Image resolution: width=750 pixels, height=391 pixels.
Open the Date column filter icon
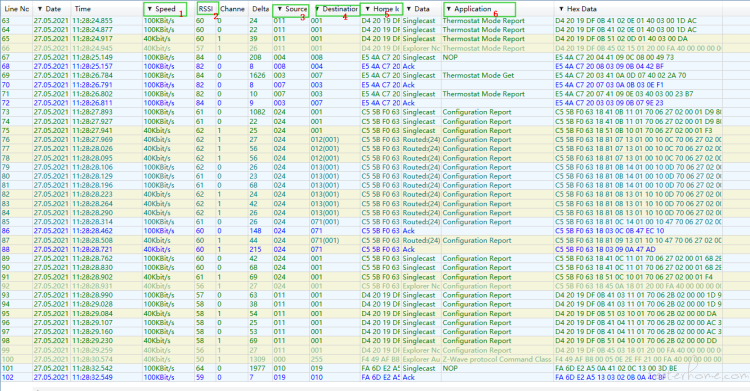pyautogui.click(x=40, y=9)
